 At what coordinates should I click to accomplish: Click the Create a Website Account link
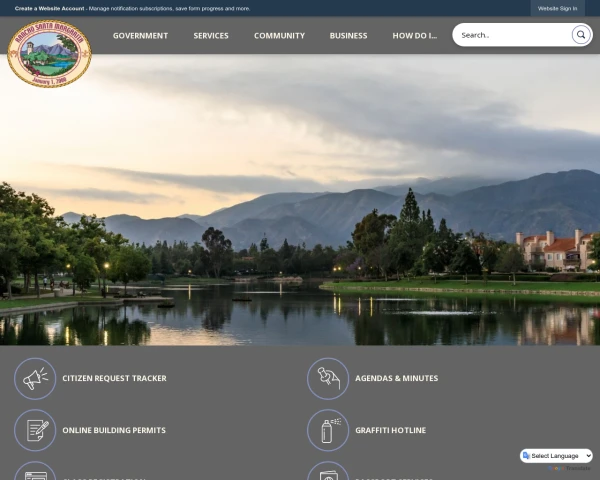click(49, 8)
